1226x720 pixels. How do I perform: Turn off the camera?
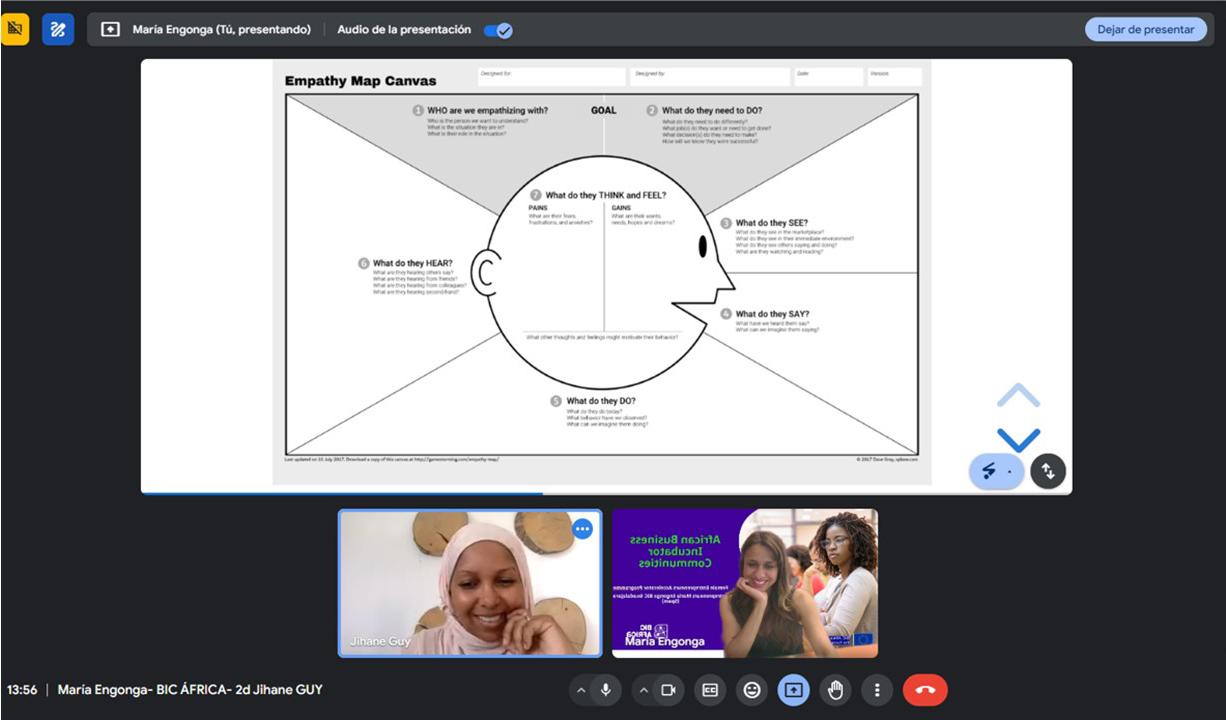pos(669,690)
